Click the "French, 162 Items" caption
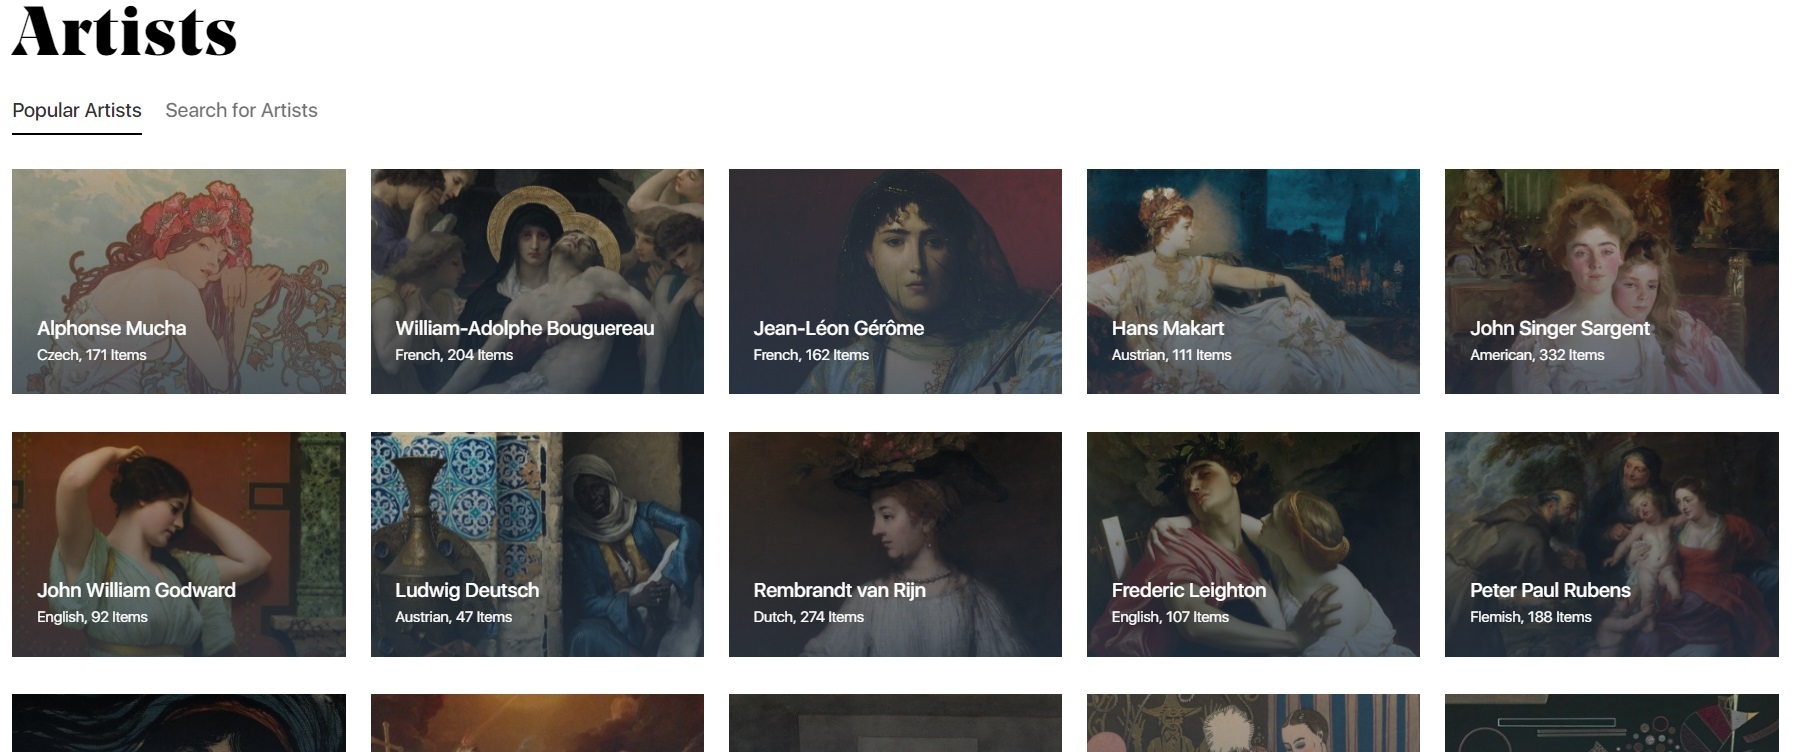The width and height of the screenshot is (1797, 752). (x=811, y=355)
